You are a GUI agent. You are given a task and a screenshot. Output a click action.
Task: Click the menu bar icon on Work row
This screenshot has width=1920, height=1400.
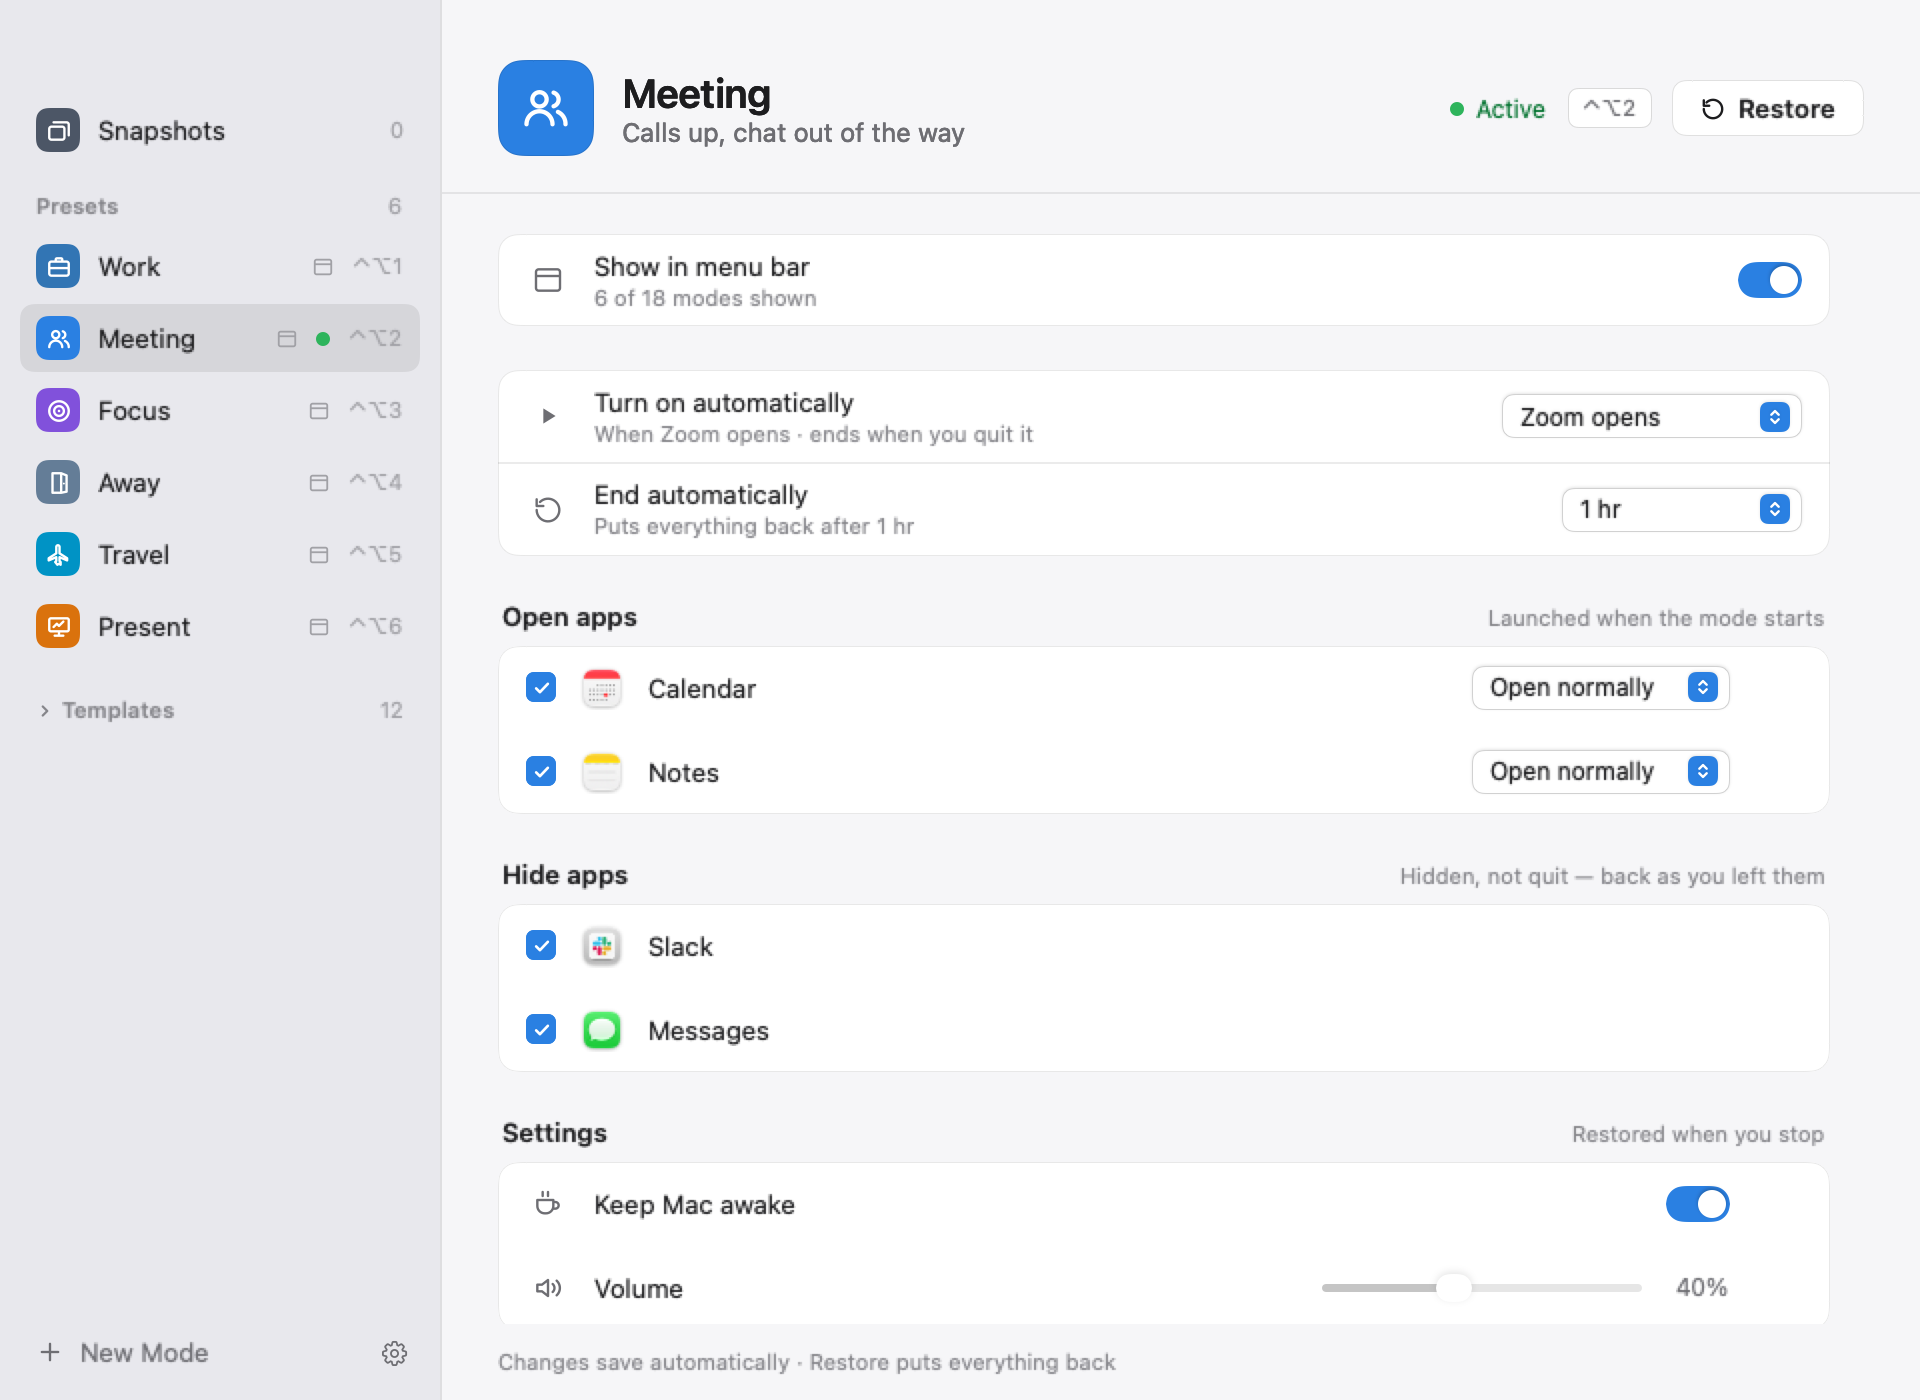tap(322, 266)
